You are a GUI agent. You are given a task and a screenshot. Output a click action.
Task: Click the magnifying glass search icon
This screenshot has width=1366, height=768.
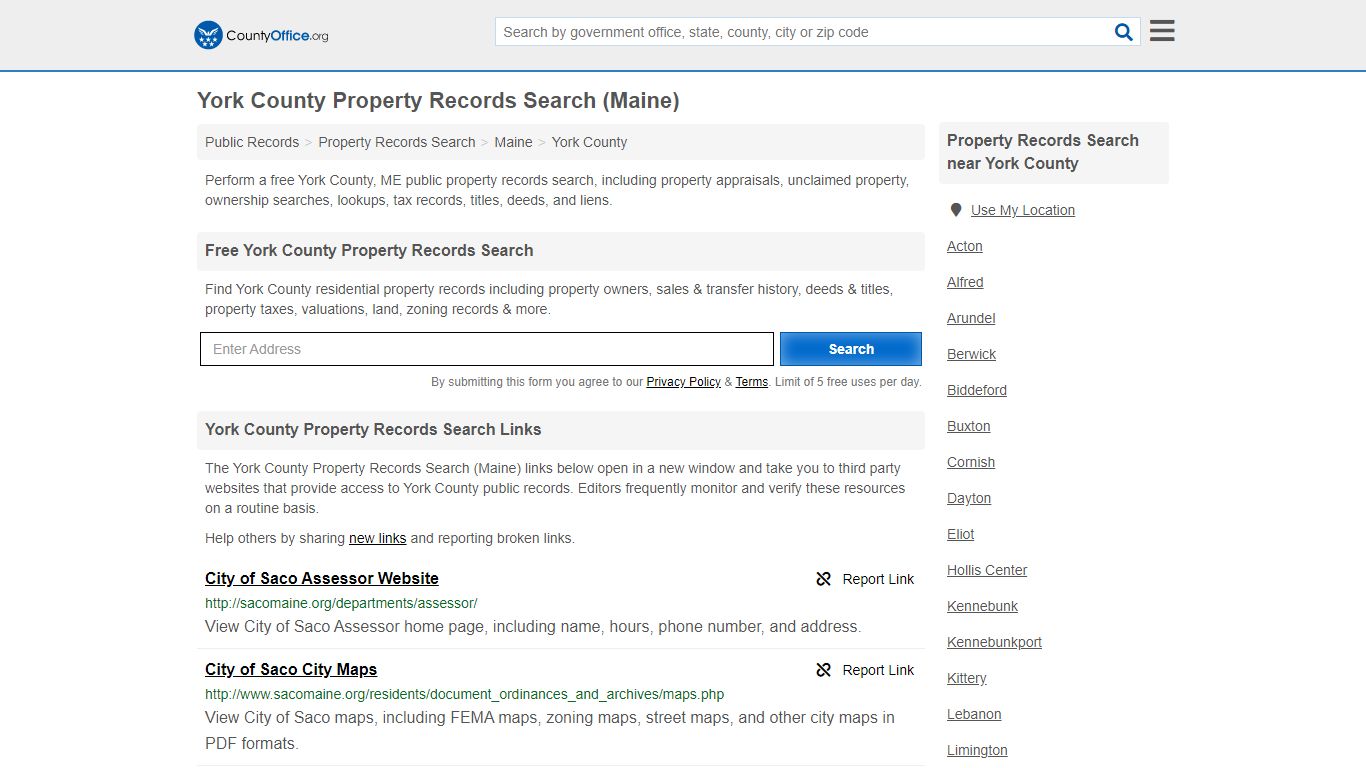click(x=1124, y=32)
